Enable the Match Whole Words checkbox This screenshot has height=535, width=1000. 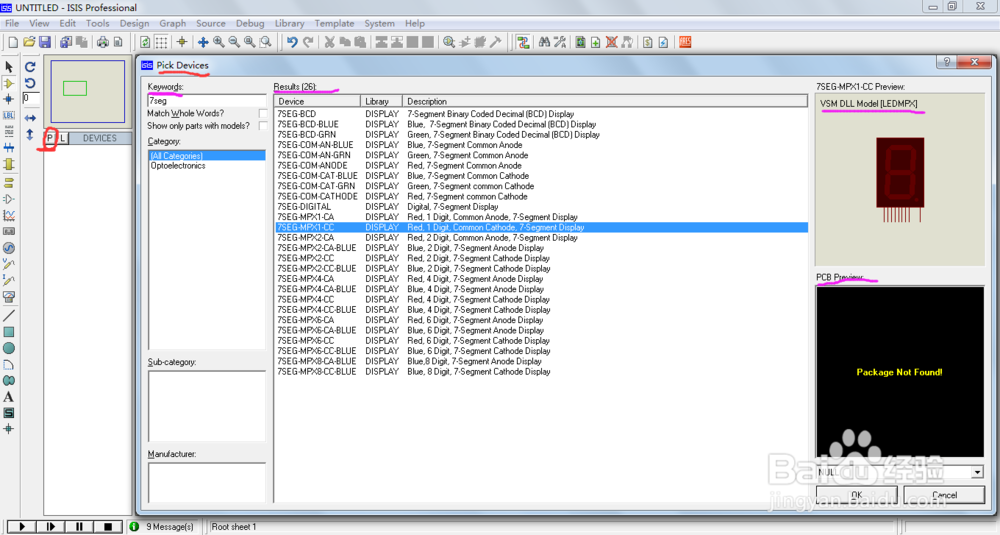263,114
